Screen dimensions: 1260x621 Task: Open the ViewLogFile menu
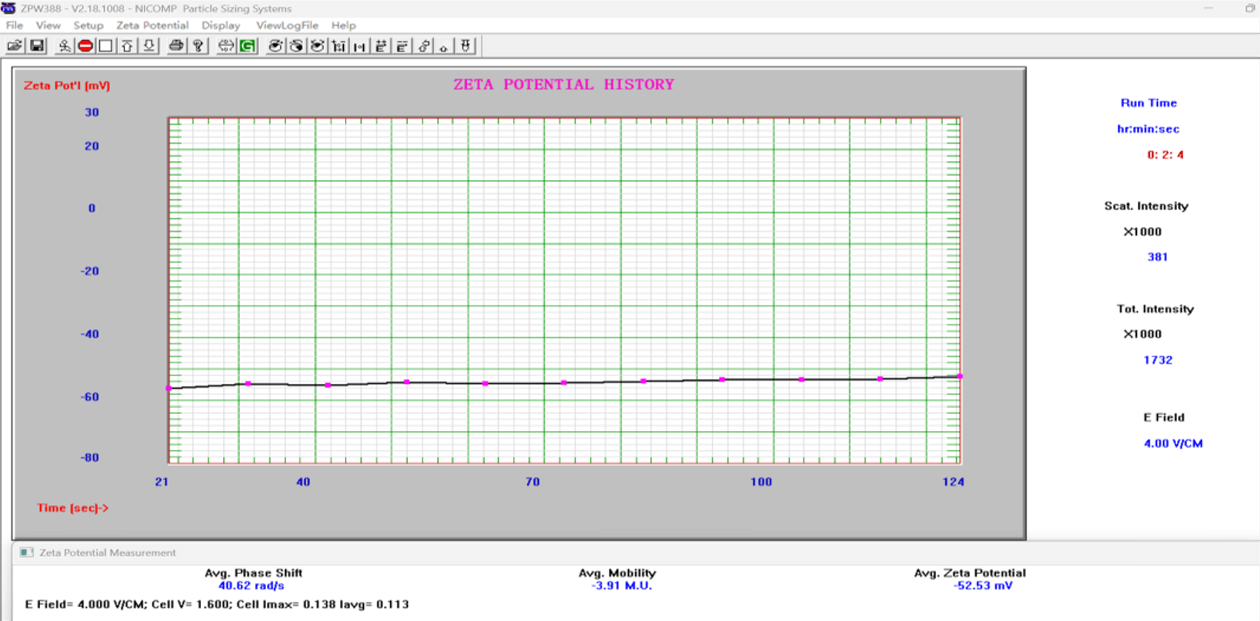pyautogui.click(x=287, y=25)
